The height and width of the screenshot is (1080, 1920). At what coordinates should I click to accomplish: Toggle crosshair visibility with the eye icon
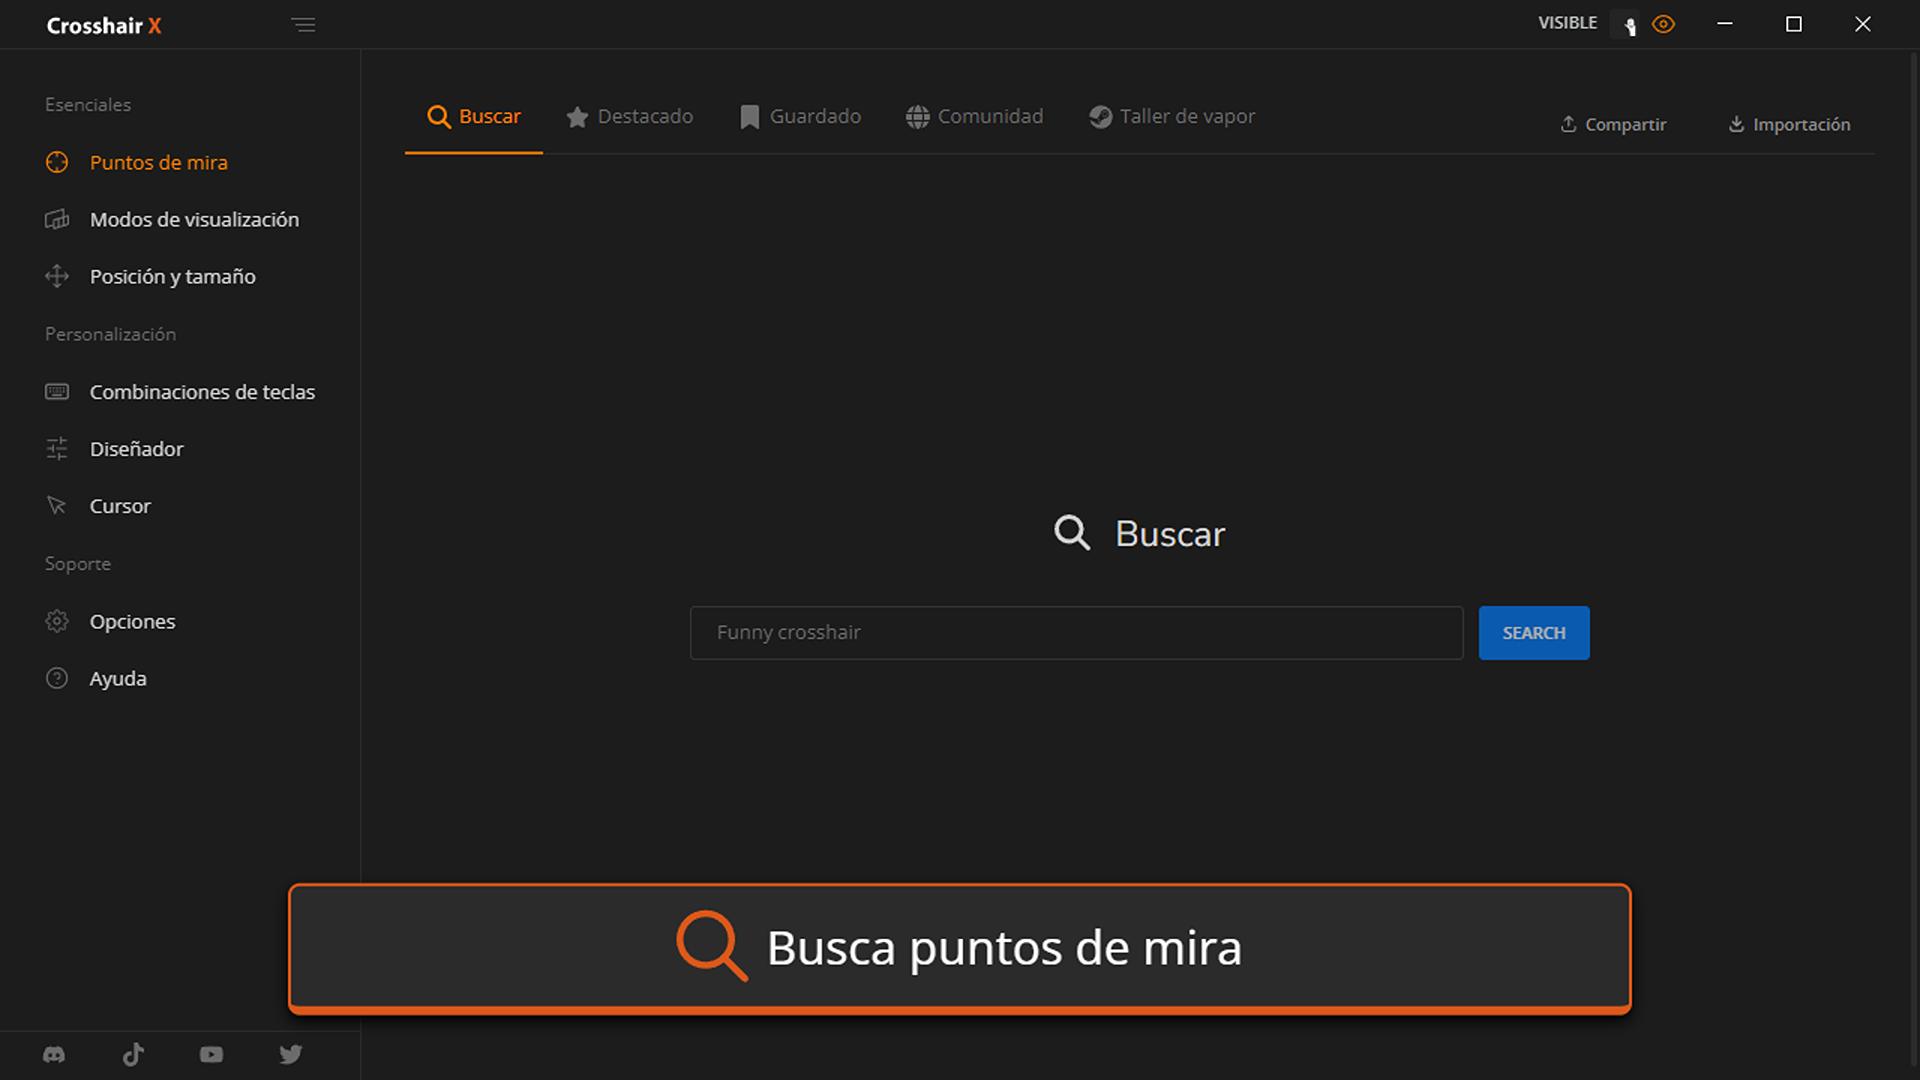tap(1664, 25)
